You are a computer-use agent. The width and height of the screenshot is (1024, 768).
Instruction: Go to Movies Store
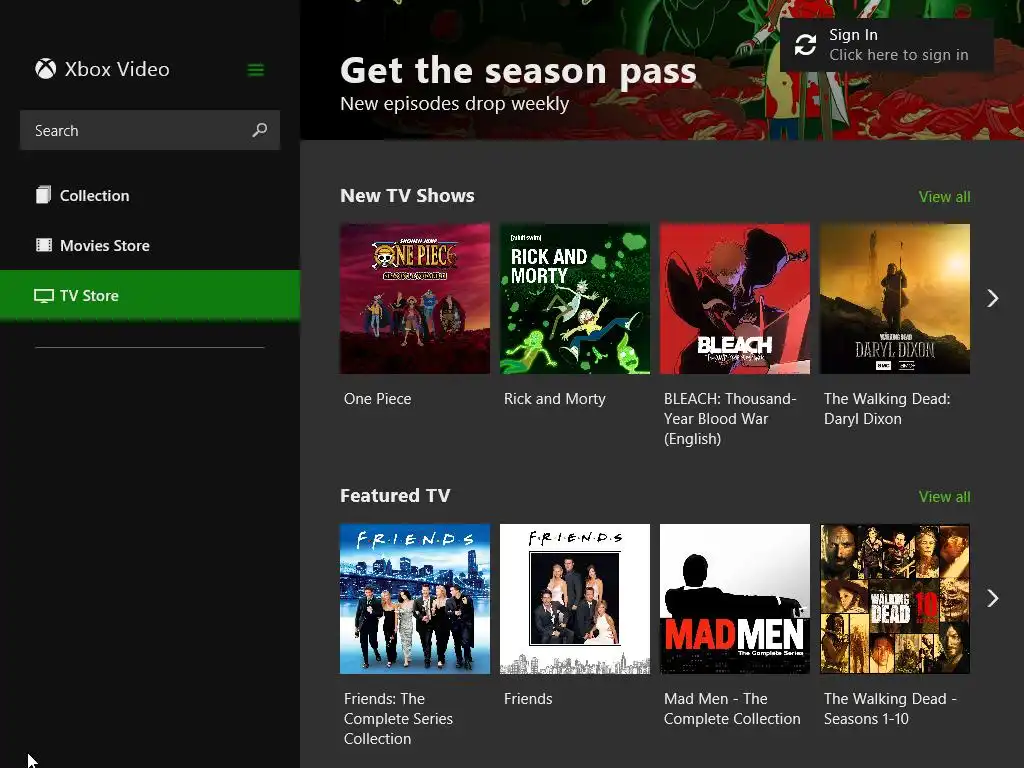(x=150, y=246)
